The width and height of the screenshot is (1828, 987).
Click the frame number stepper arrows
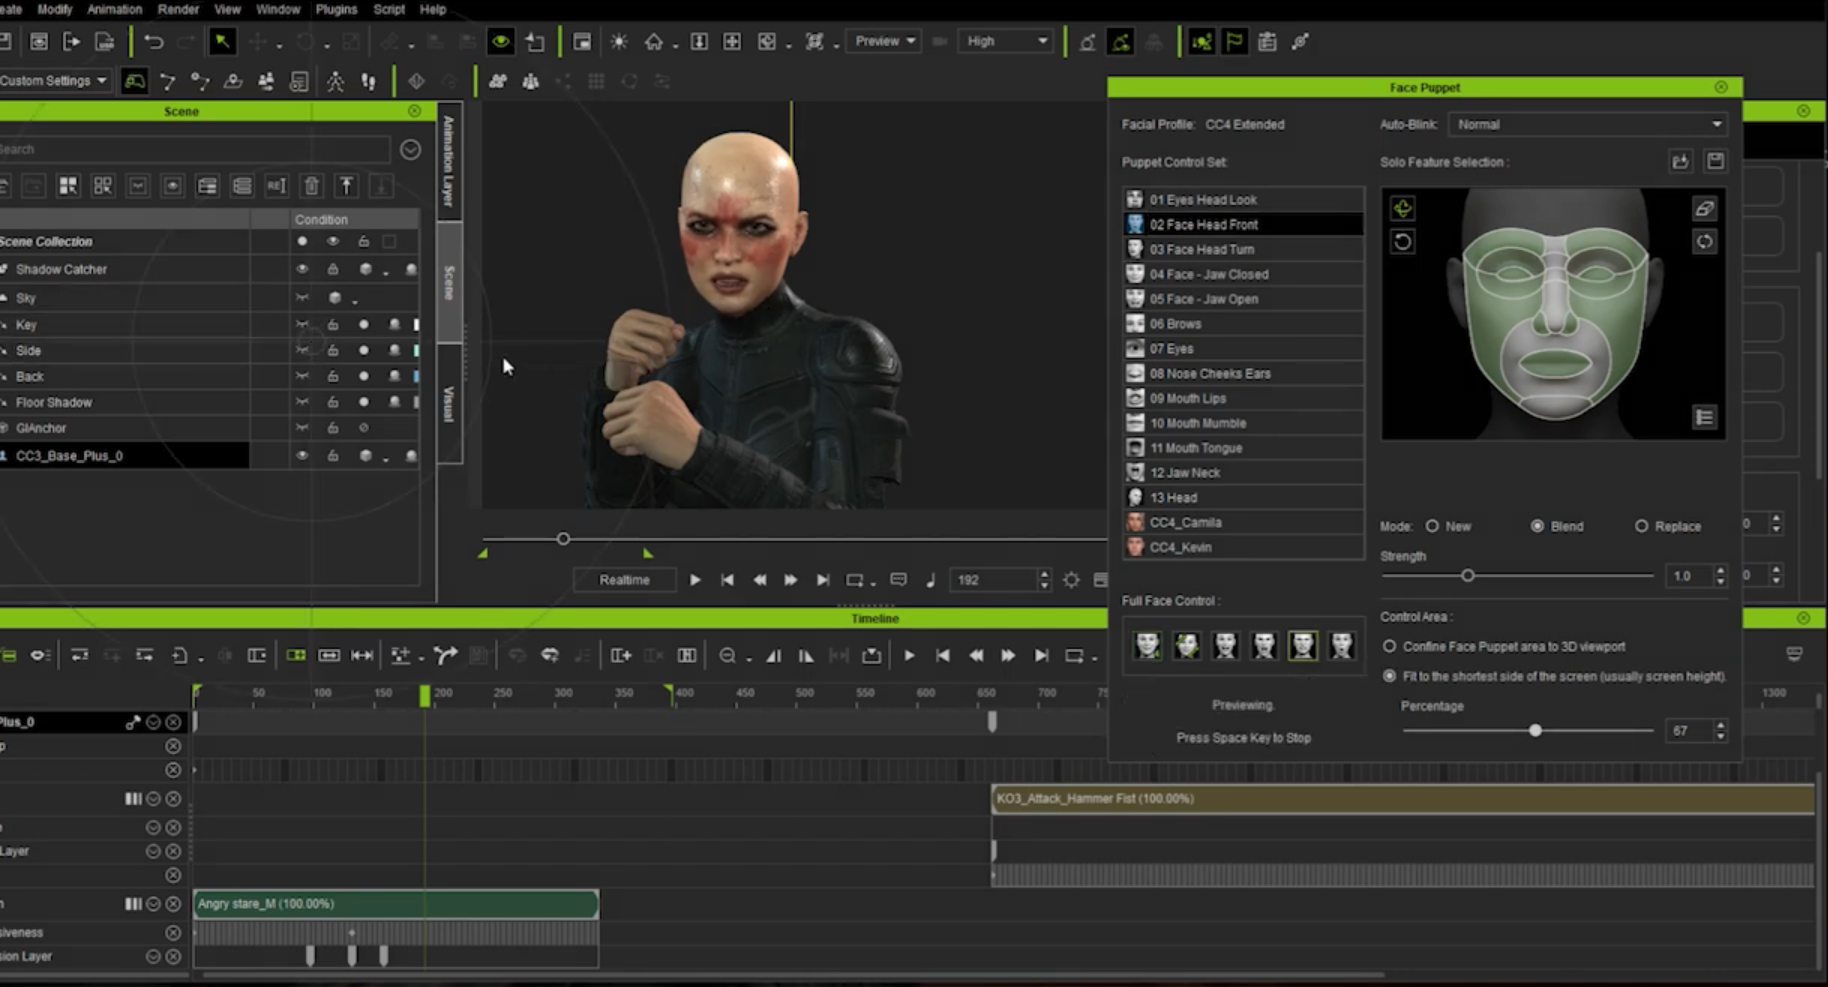point(1044,580)
